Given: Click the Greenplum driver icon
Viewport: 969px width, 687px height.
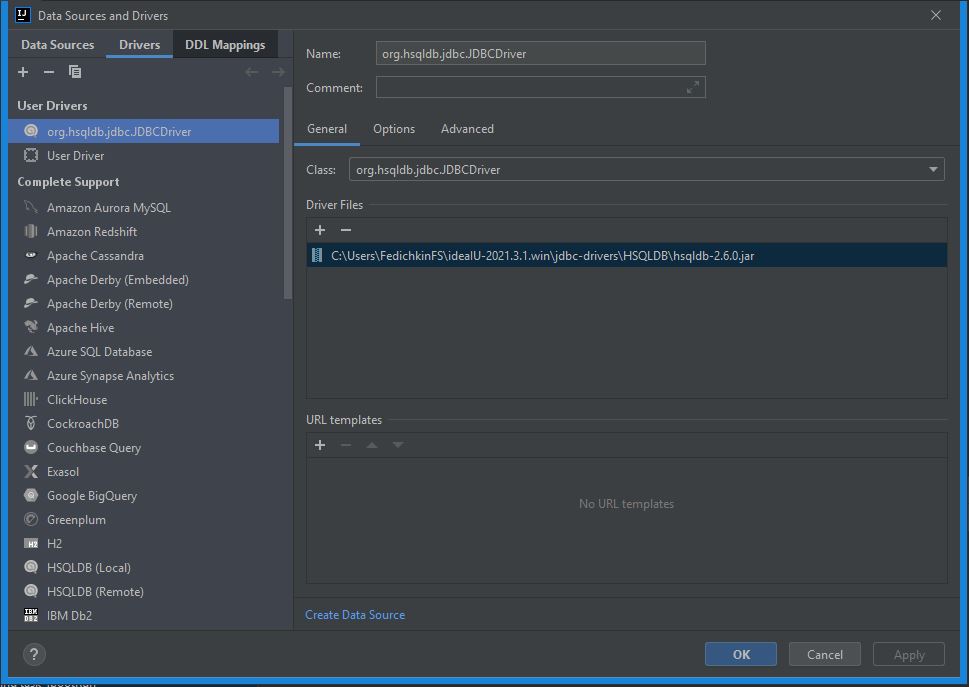Looking at the screenshot, I should click(x=31, y=520).
